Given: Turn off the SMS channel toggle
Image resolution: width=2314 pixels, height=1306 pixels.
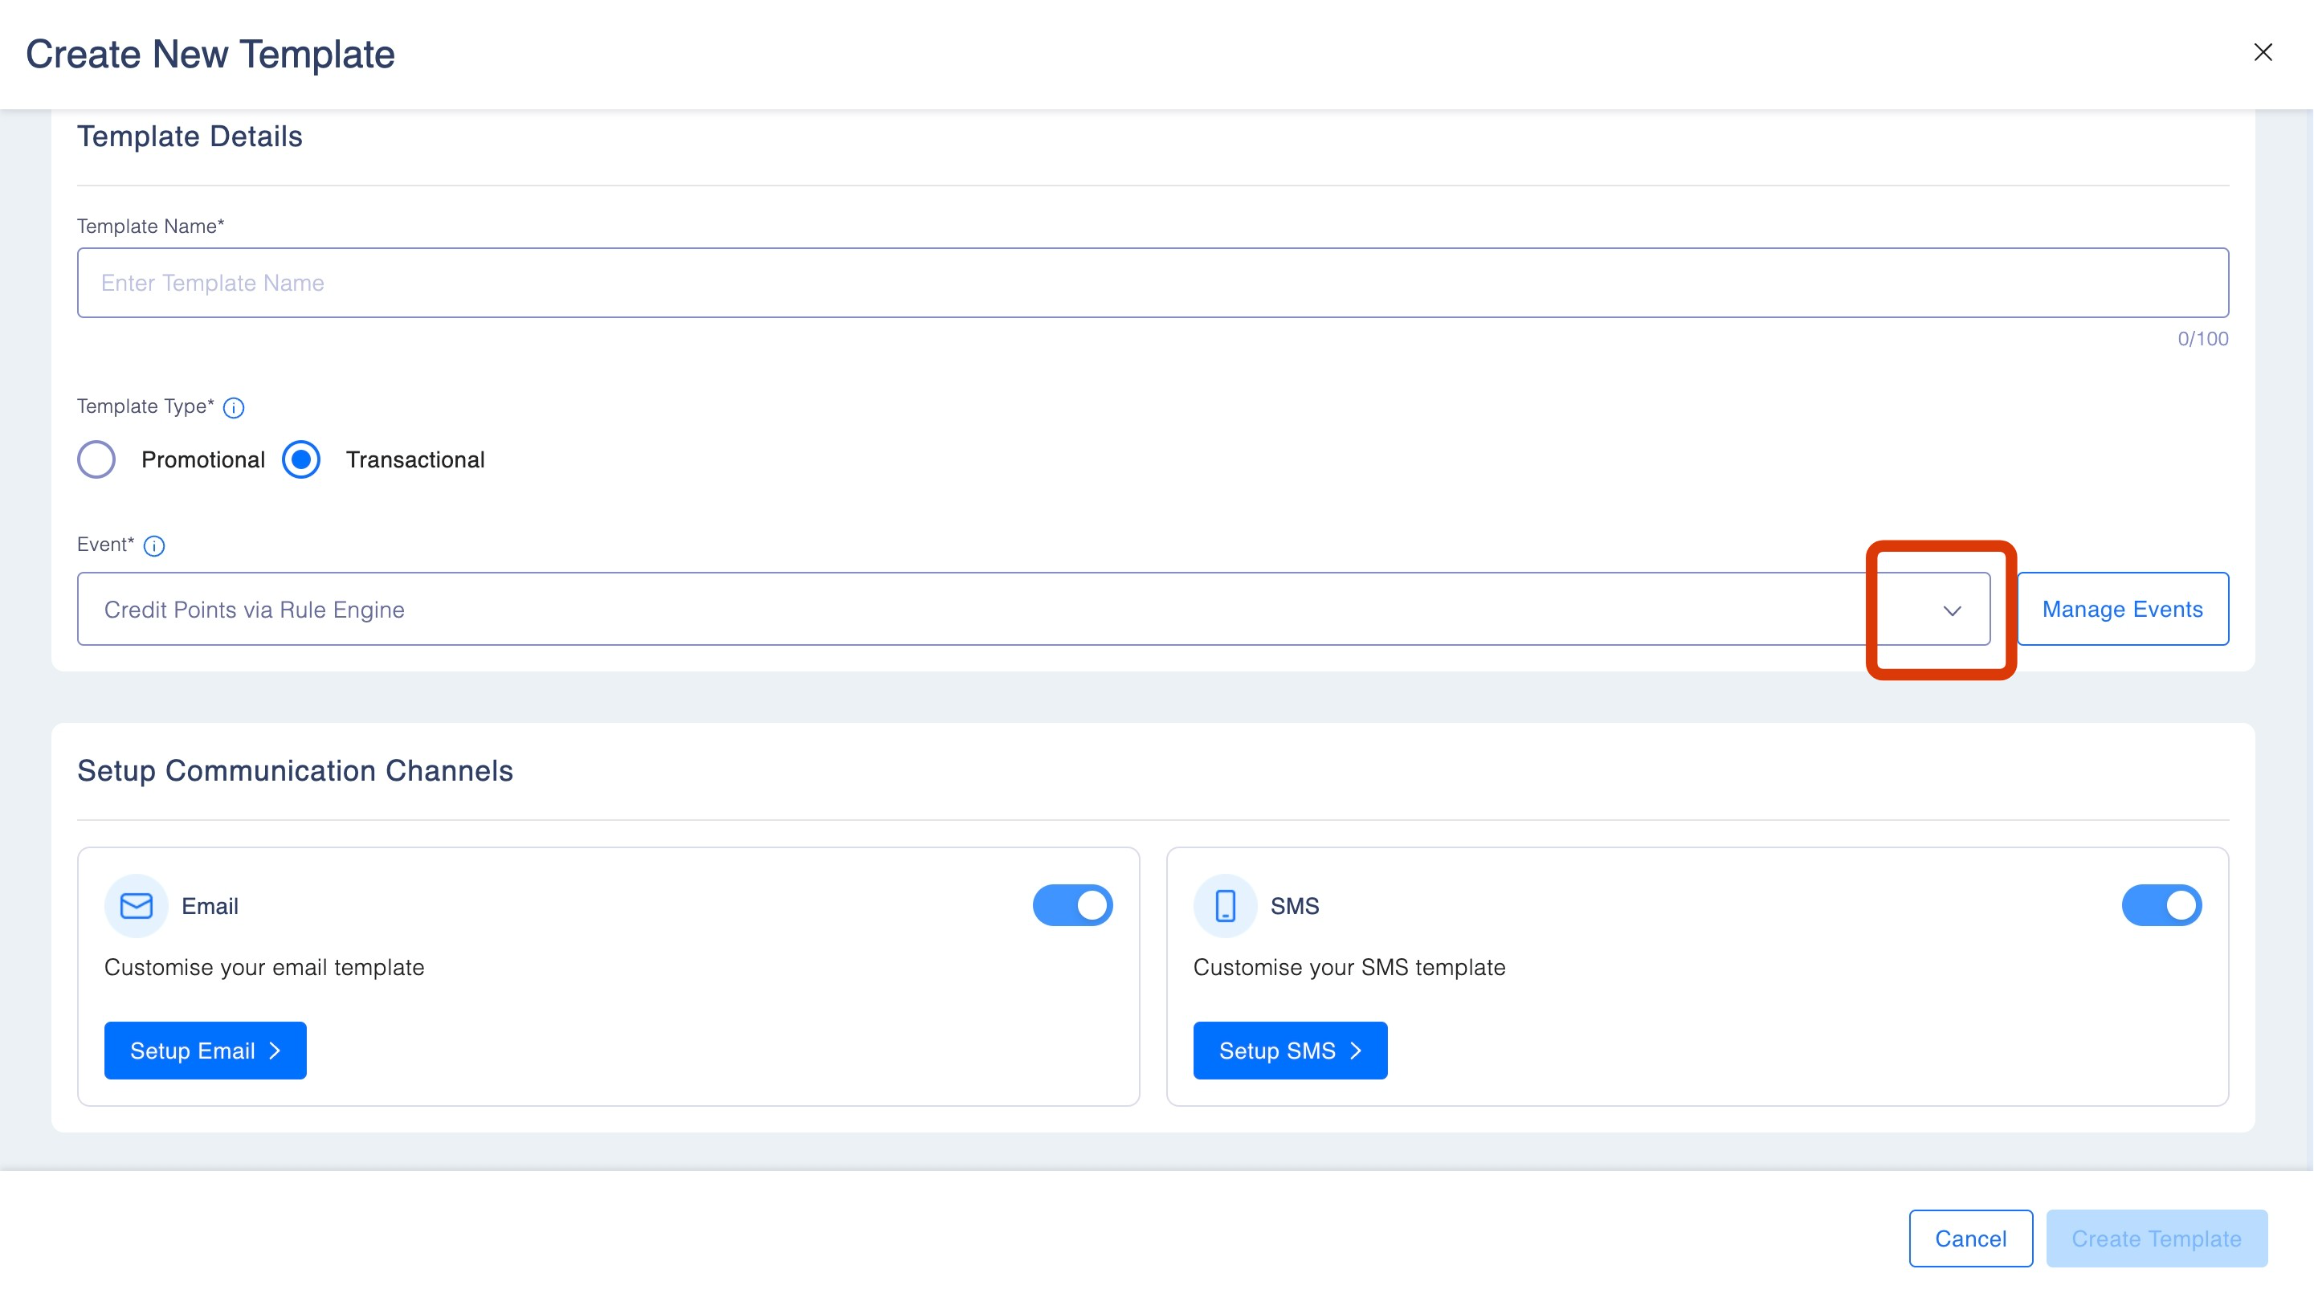Looking at the screenshot, I should tap(2161, 906).
